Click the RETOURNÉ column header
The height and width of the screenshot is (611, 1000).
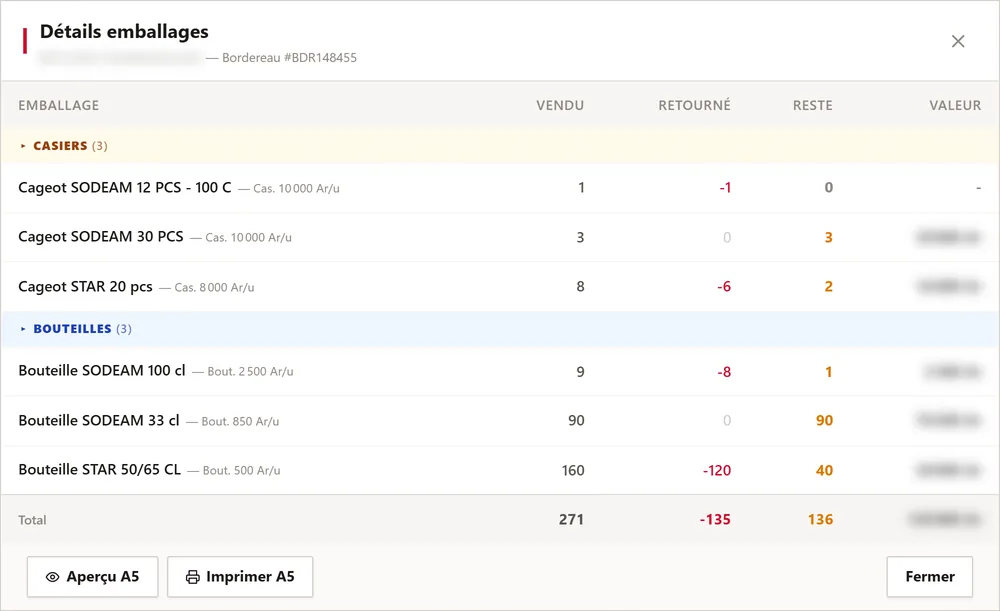point(695,105)
